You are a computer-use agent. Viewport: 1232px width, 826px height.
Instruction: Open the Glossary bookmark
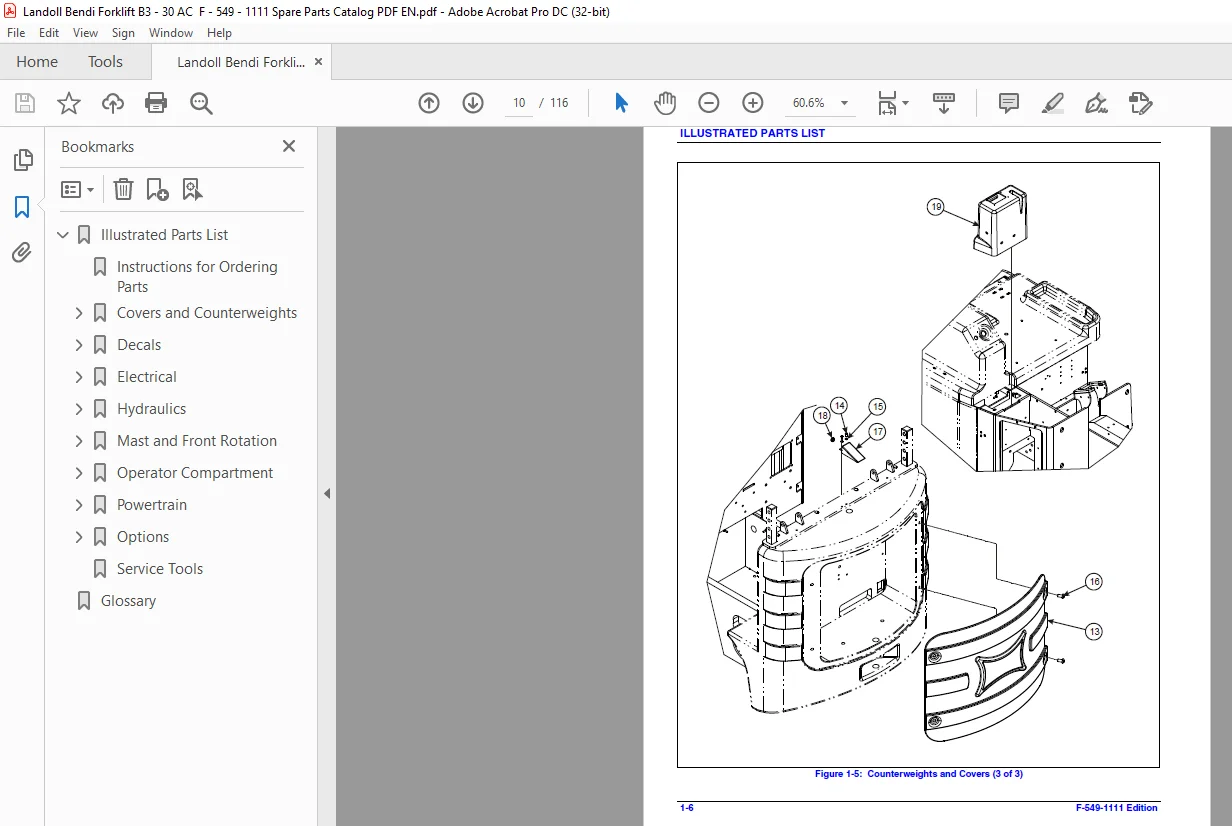(128, 601)
